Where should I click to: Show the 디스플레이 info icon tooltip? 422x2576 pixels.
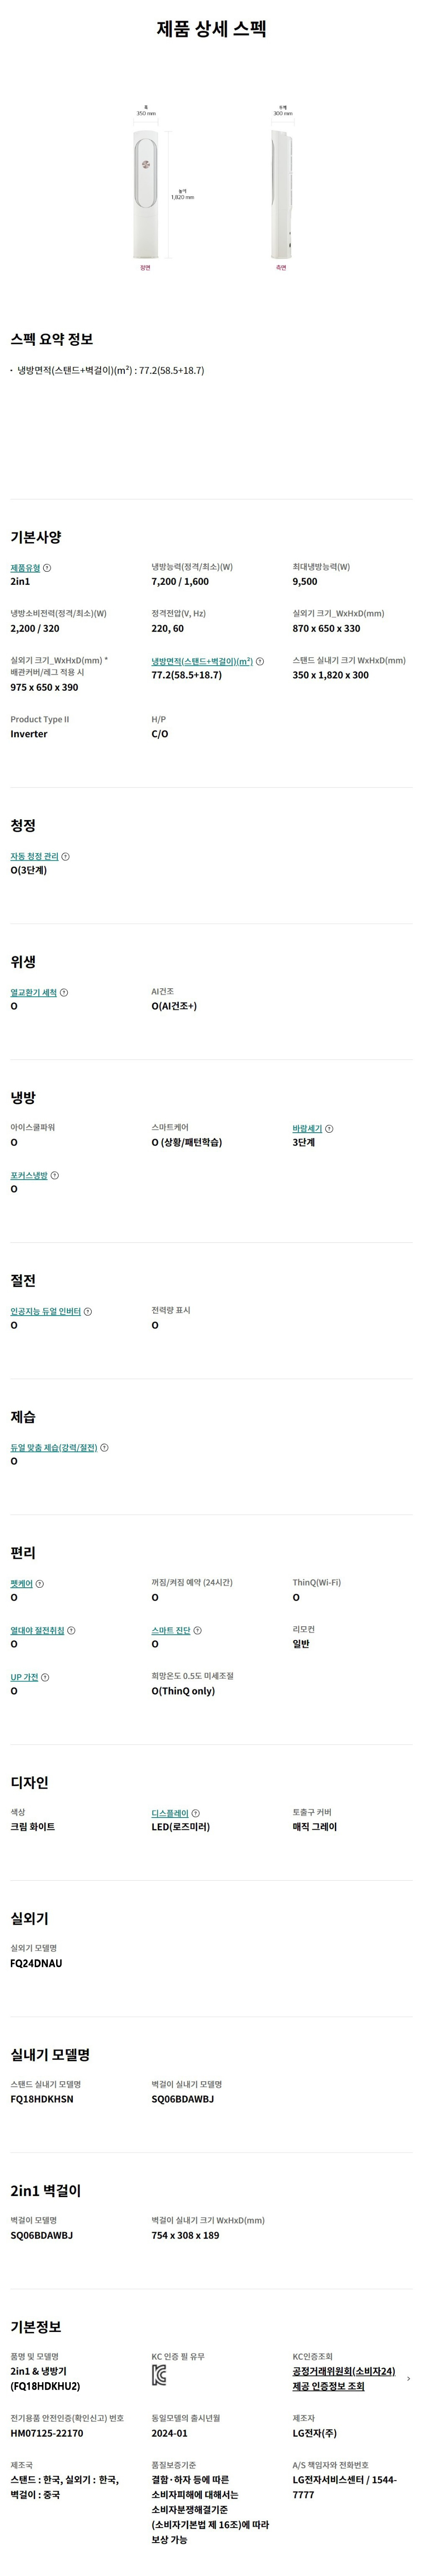click(195, 1813)
